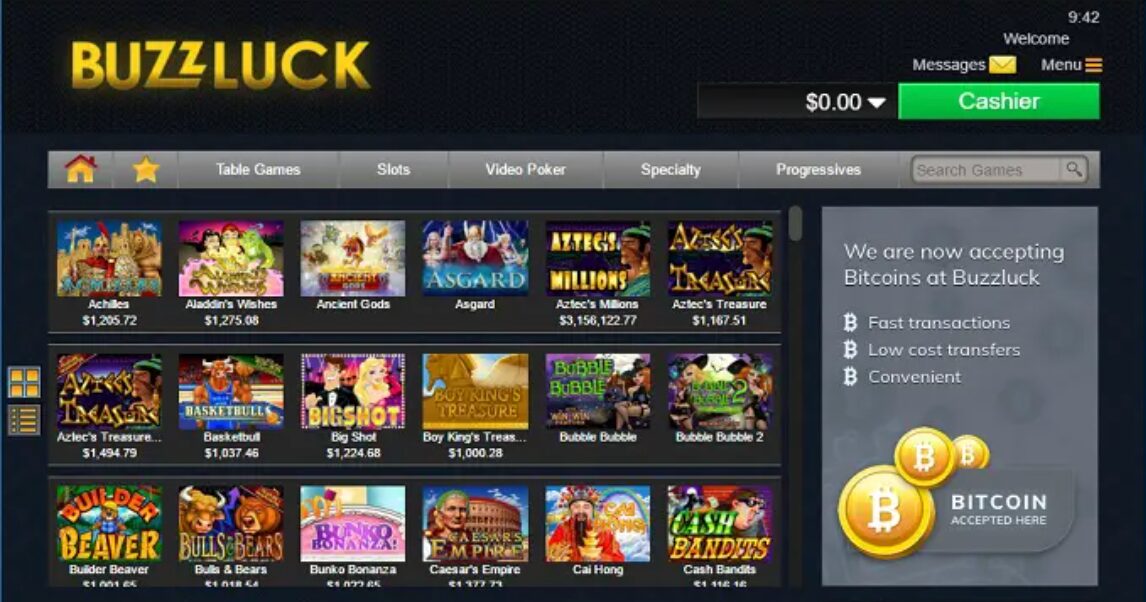The width and height of the screenshot is (1146, 602).
Task: Go to the Home icon tab
Action: coord(80,169)
